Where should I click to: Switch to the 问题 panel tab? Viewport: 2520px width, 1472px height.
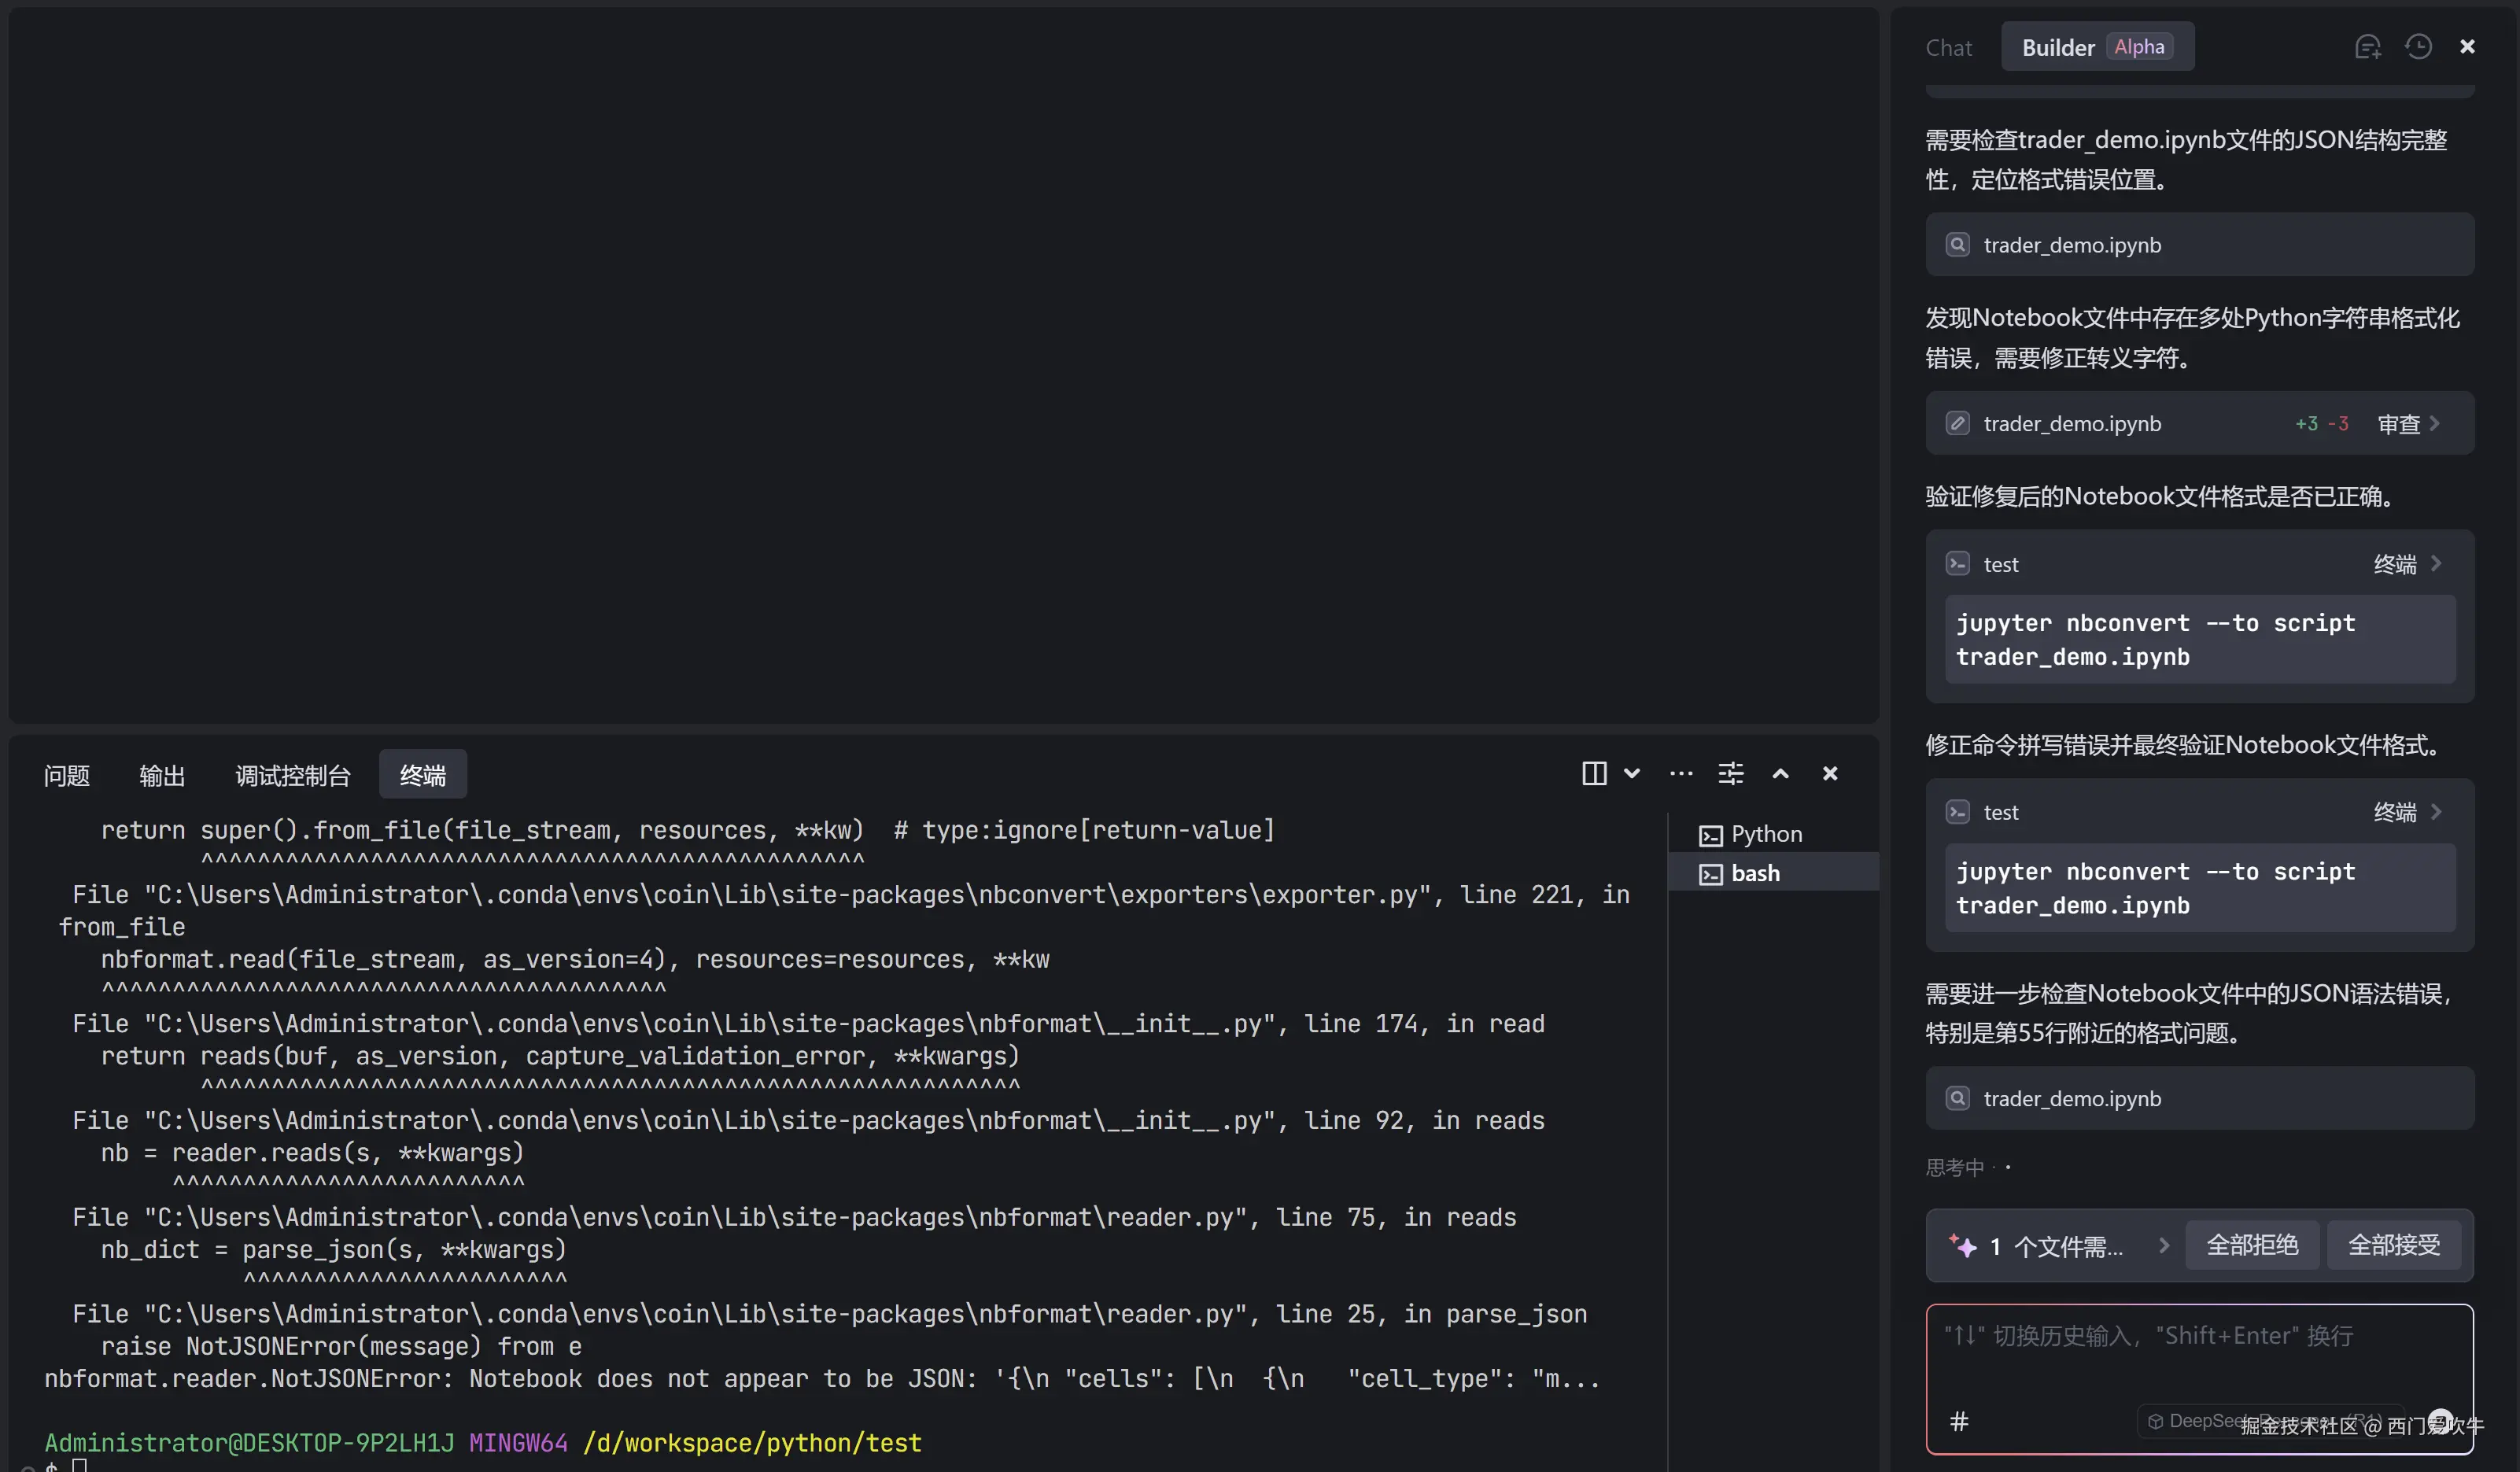[x=67, y=775]
